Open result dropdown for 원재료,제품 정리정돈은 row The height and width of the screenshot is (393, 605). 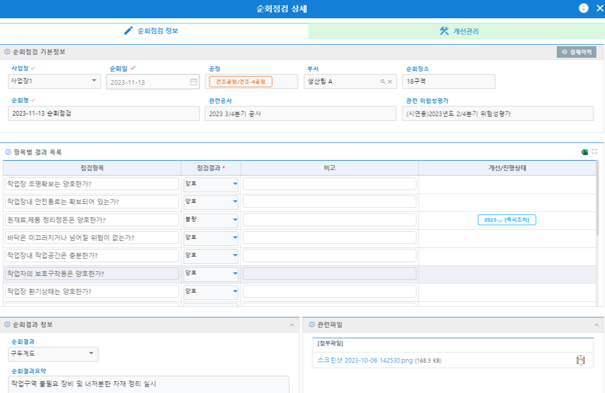[x=211, y=220]
